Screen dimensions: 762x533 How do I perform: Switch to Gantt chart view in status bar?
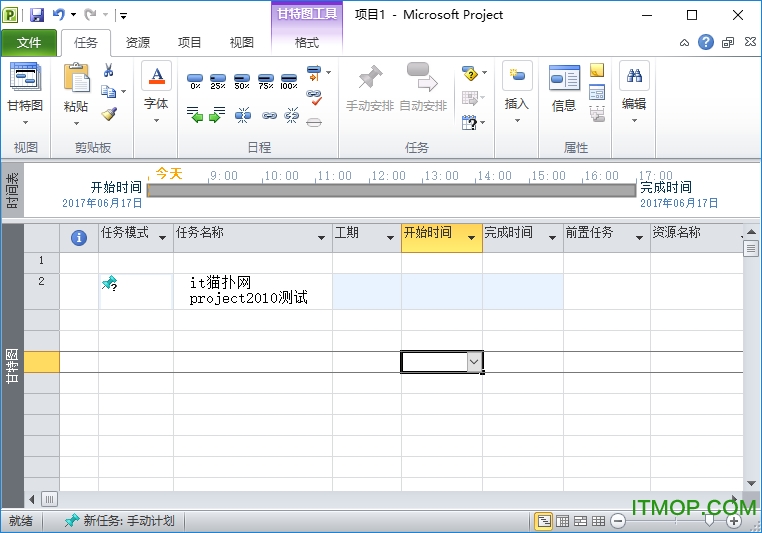click(544, 521)
